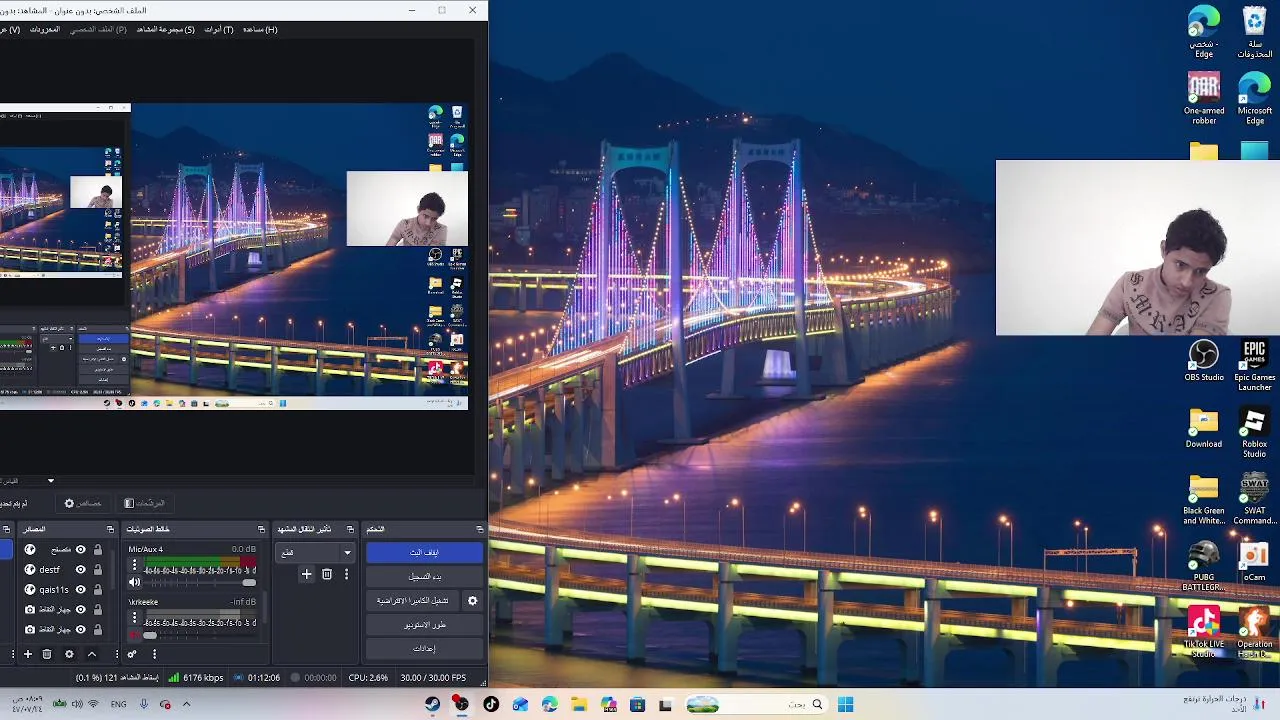Screen dimensions: 1280x720
Task: Open the Docks menu beside the Profile menu
Action: (x=44, y=29)
